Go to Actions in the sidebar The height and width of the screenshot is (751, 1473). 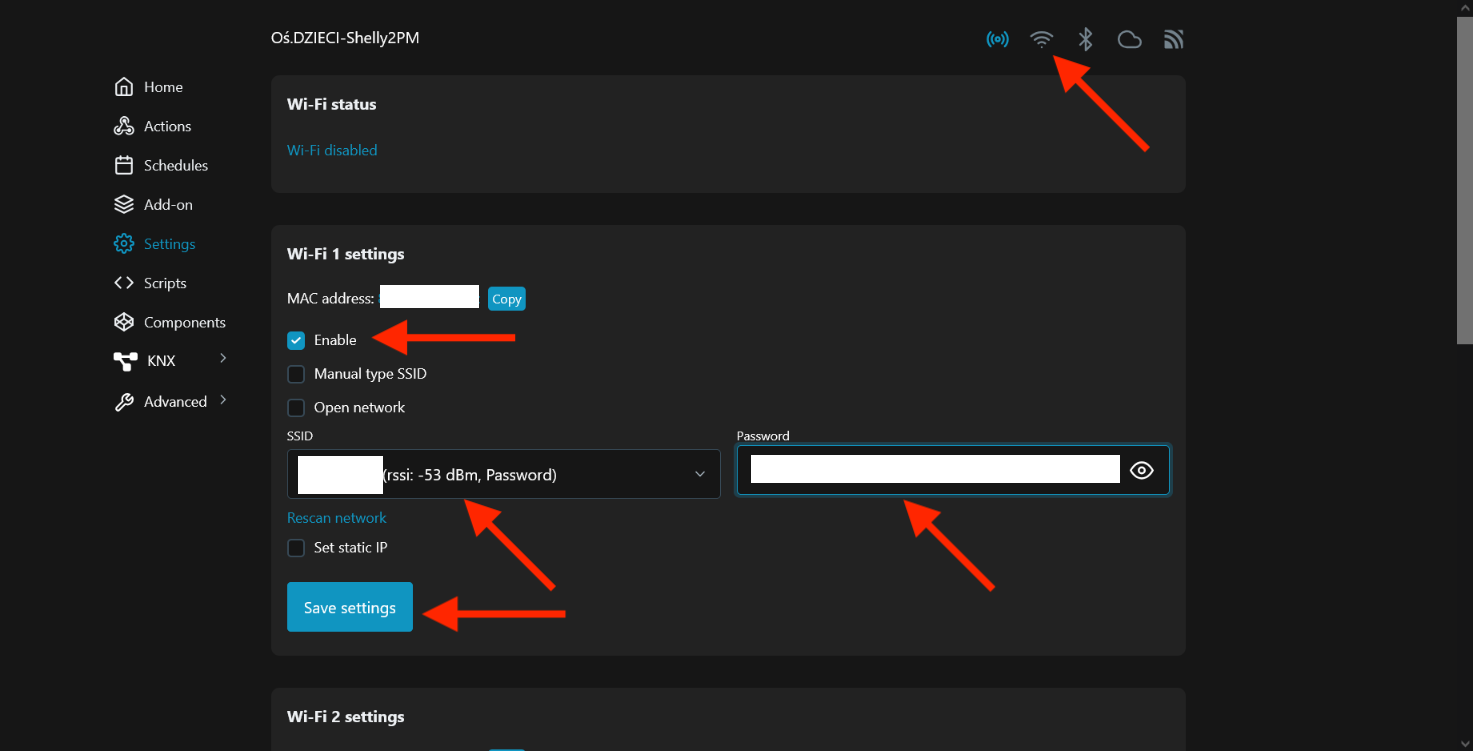[167, 127]
